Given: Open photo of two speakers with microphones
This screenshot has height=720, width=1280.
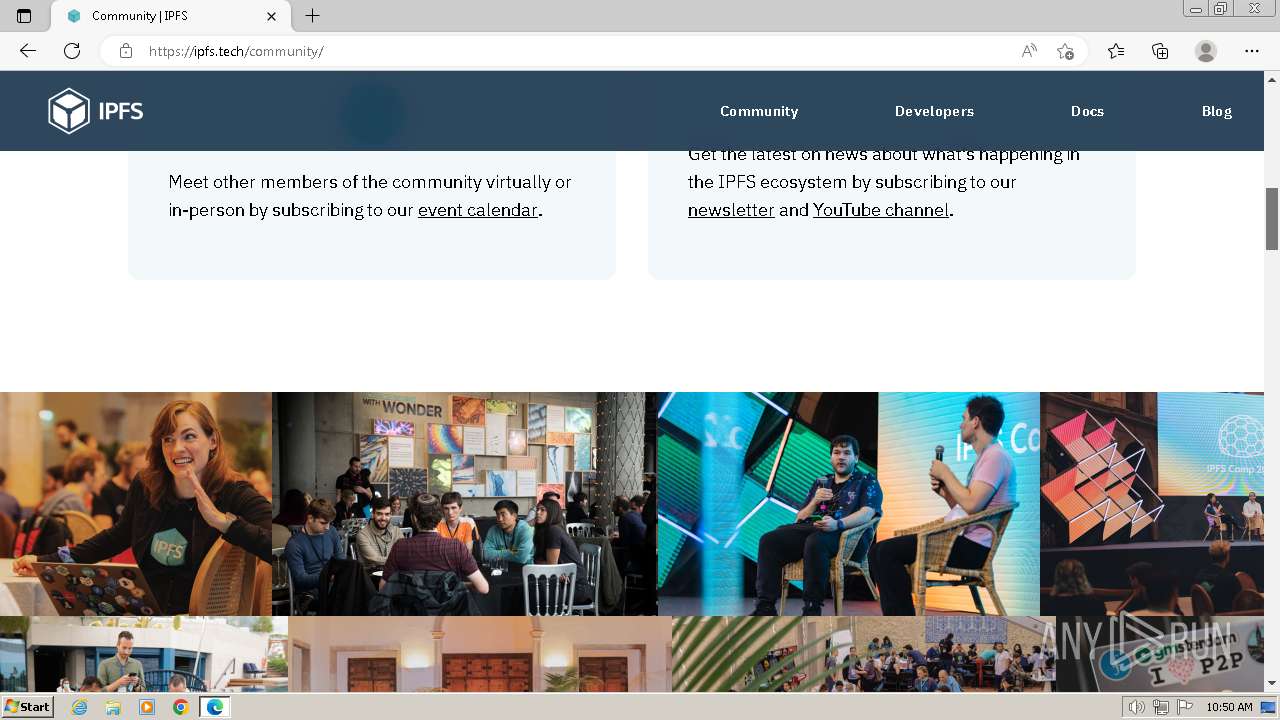Looking at the screenshot, I should (x=848, y=503).
